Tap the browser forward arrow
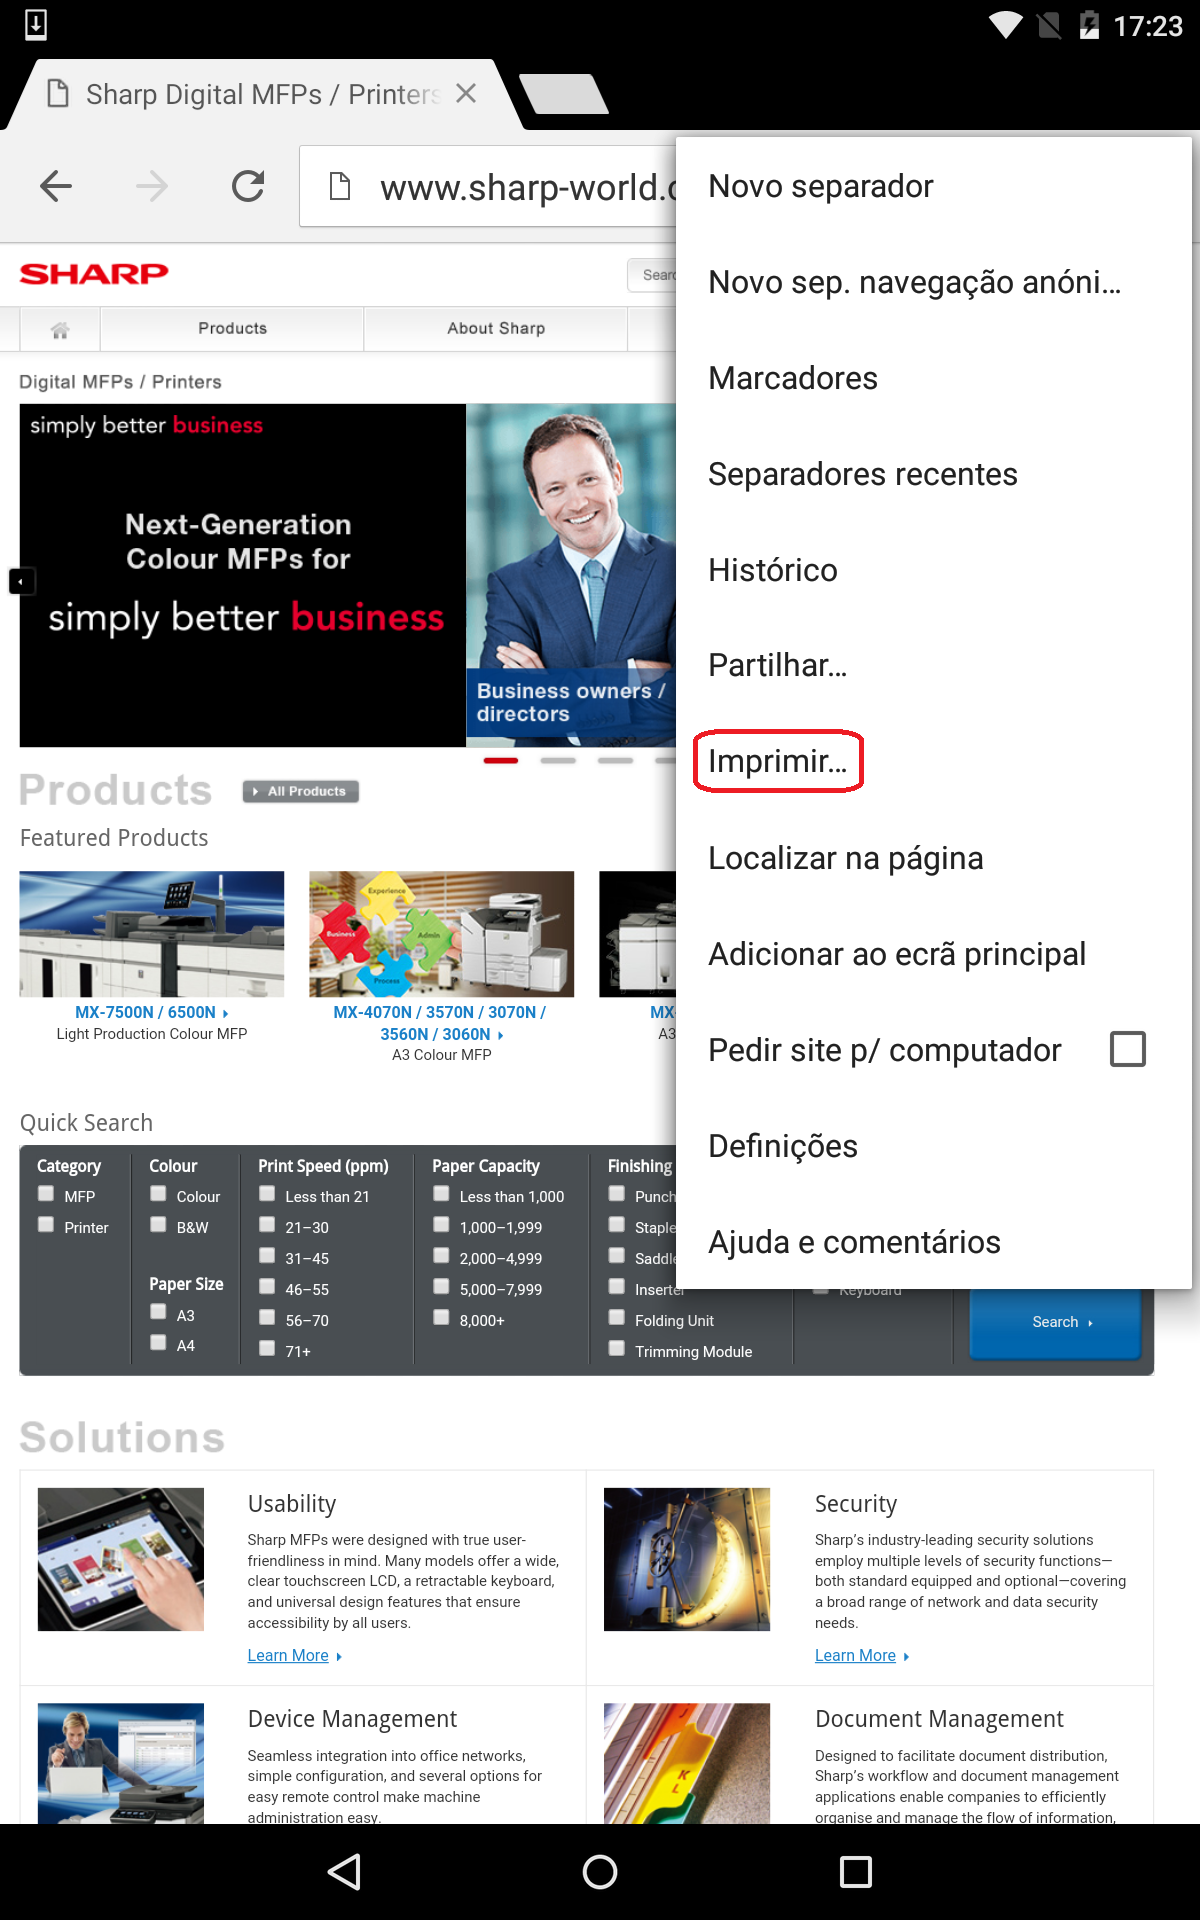 [x=152, y=186]
